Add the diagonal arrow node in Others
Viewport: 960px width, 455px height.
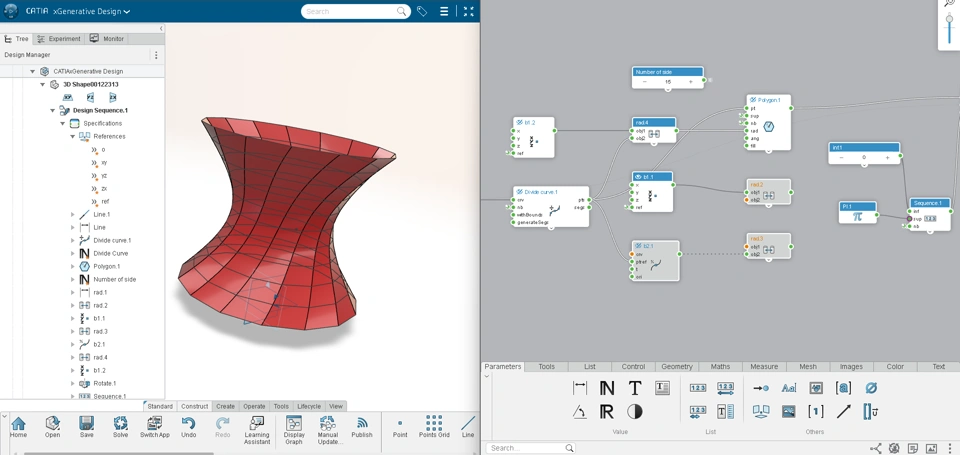pos(843,412)
